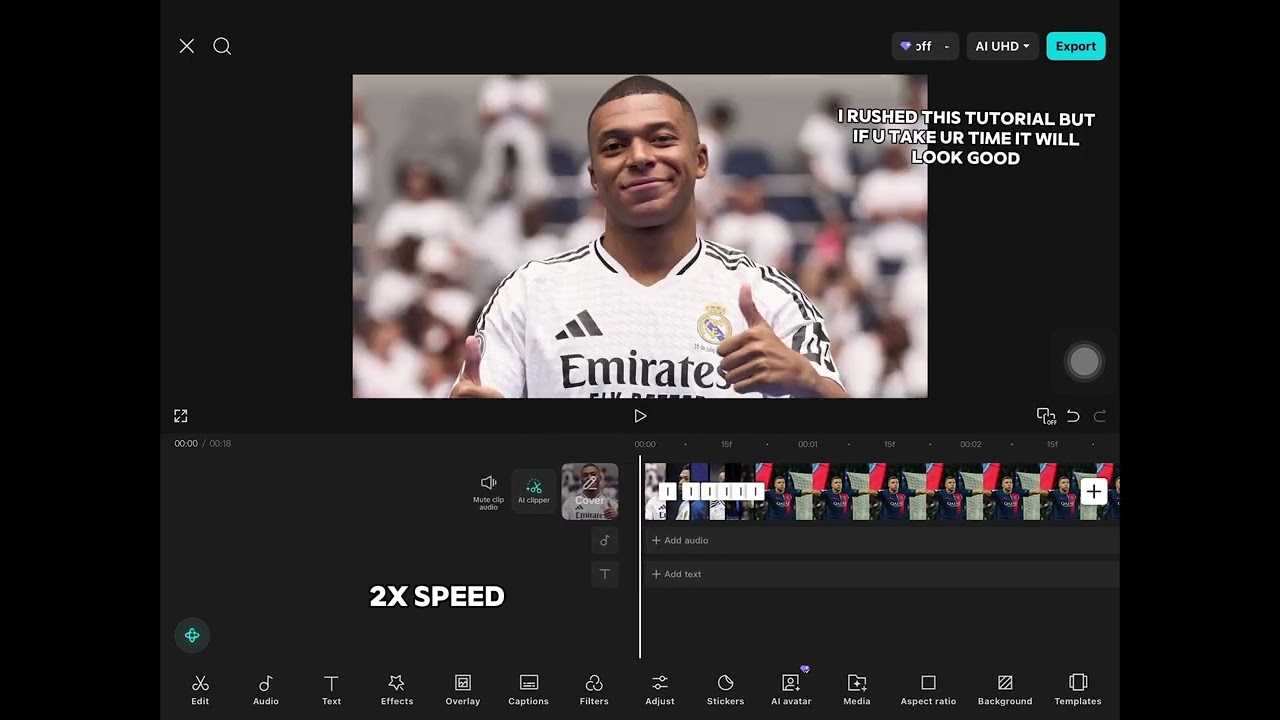Jump to the 00:01 ruler mark

(x=808, y=444)
